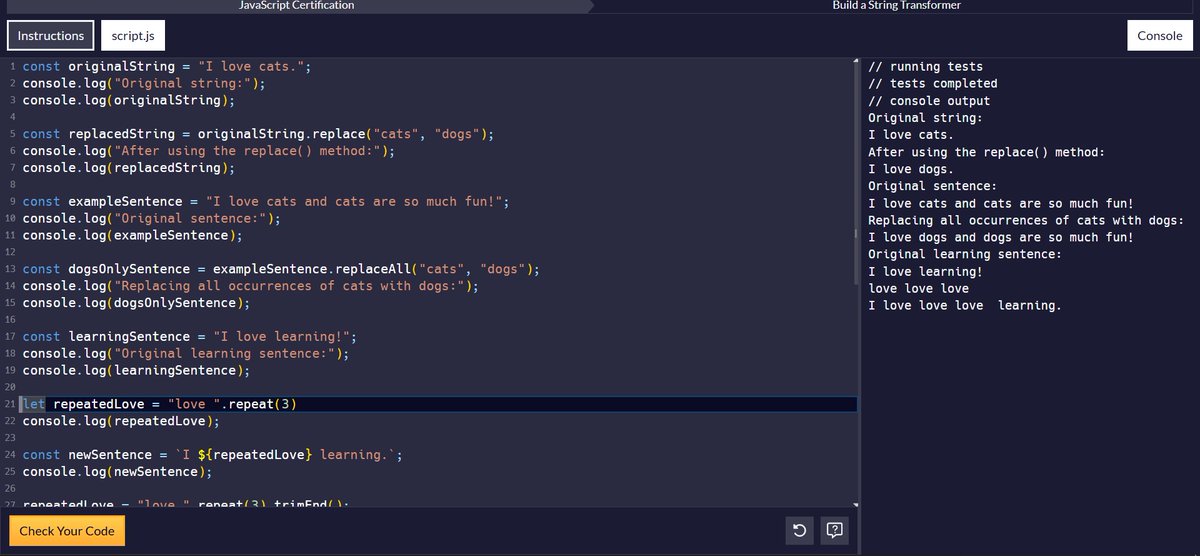
Task: Click console line 'love love love'
Action: point(918,288)
